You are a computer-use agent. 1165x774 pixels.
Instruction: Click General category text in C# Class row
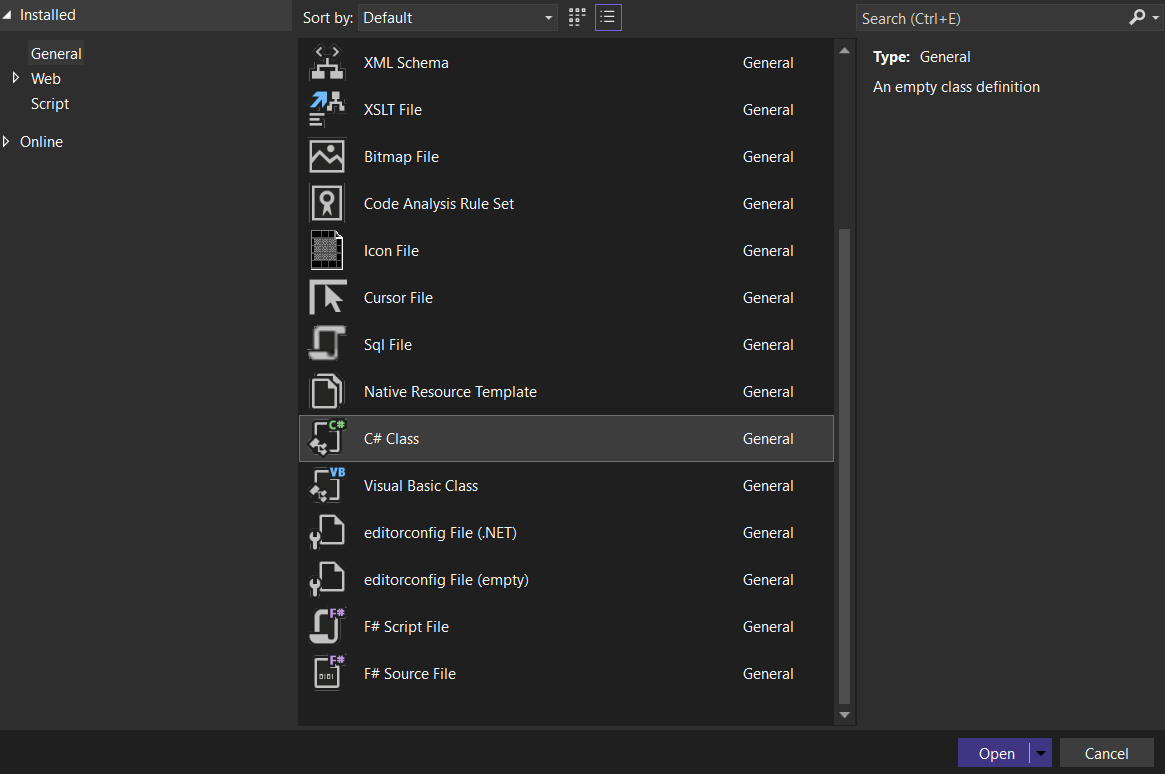(x=768, y=439)
